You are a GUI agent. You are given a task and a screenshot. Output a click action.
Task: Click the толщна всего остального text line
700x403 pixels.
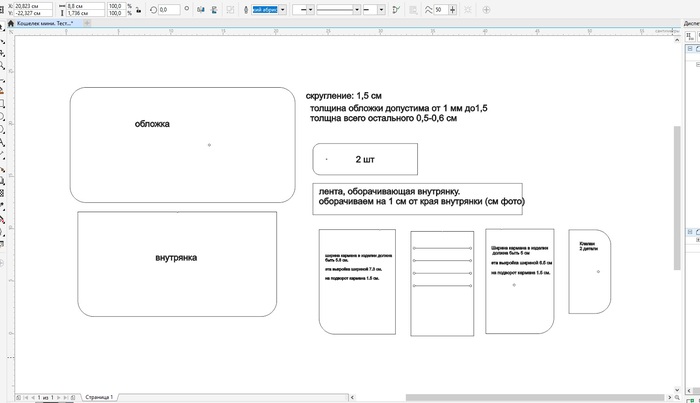pyautogui.click(x=383, y=118)
